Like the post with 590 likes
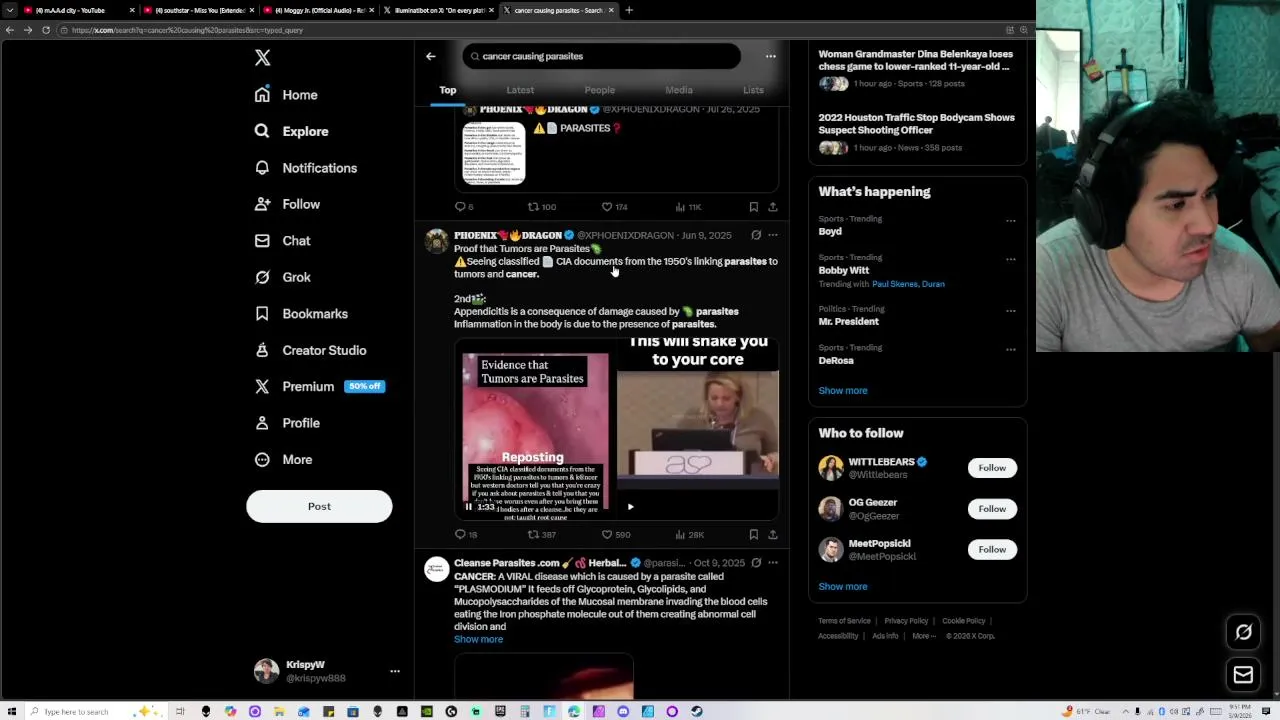Viewport: 1280px width, 720px height. [x=615, y=535]
